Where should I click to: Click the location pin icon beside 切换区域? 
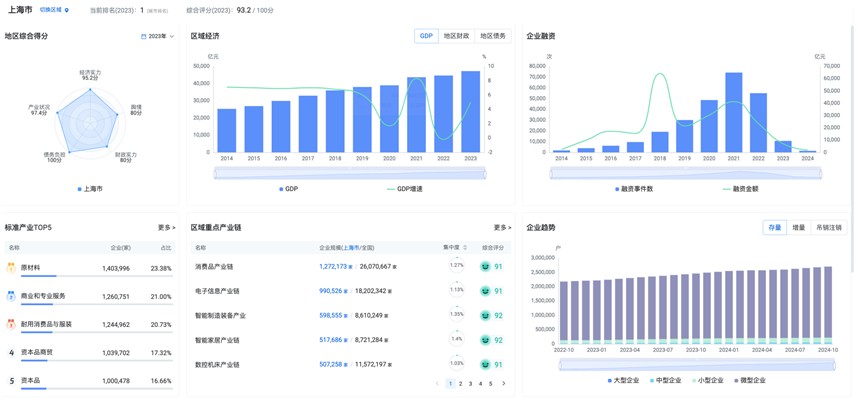point(67,9)
